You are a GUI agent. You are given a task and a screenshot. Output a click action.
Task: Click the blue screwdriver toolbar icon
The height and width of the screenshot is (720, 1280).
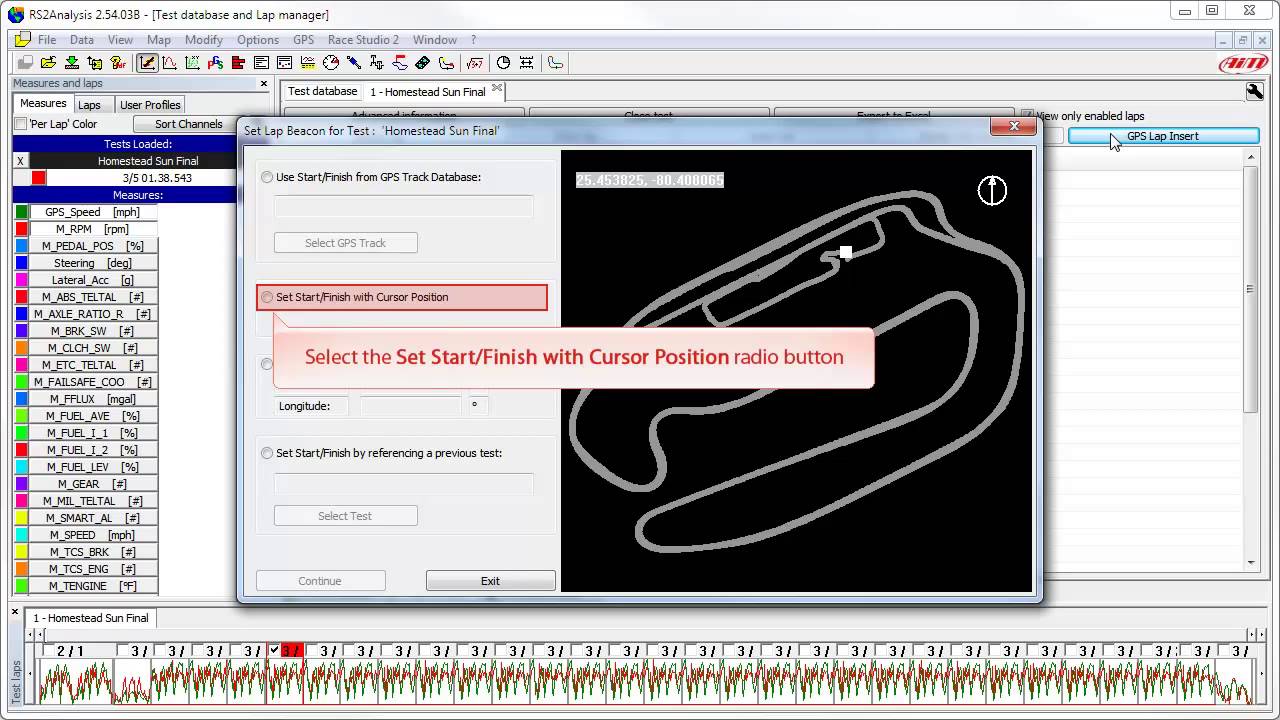[354, 63]
